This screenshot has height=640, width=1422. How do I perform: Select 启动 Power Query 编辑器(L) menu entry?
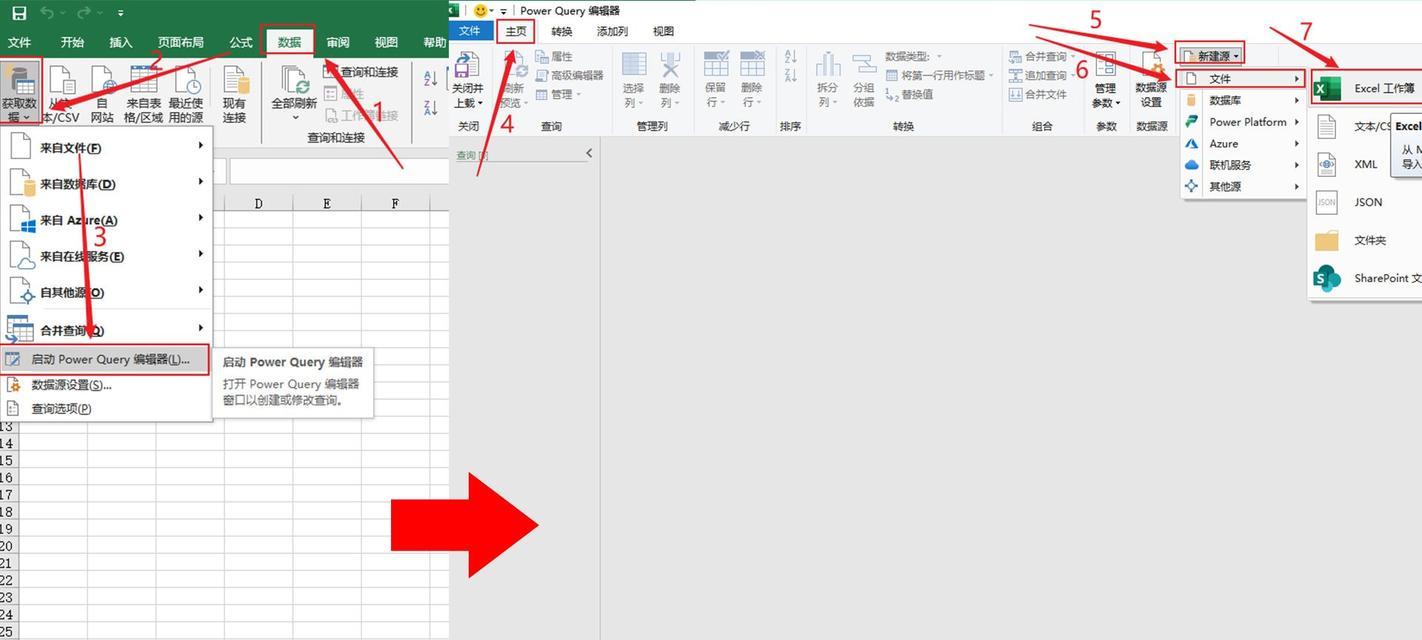tap(106, 360)
